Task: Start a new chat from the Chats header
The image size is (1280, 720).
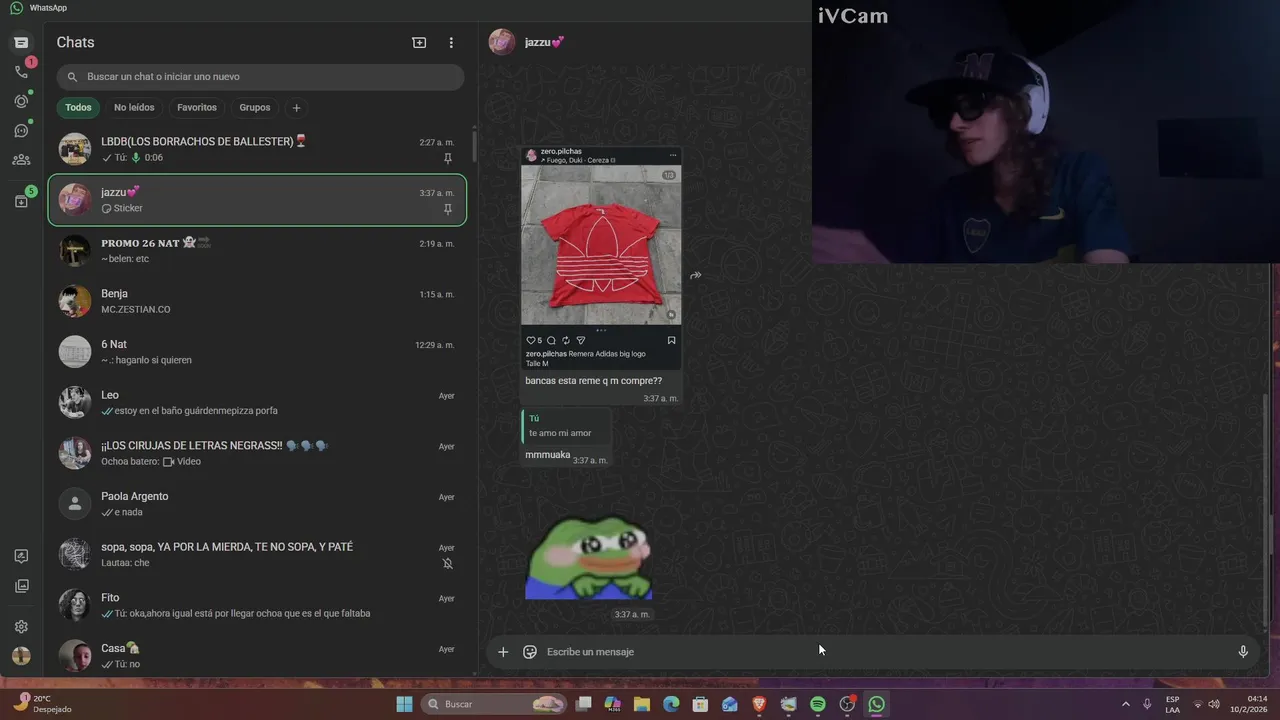Action: pyautogui.click(x=419, y=43)
